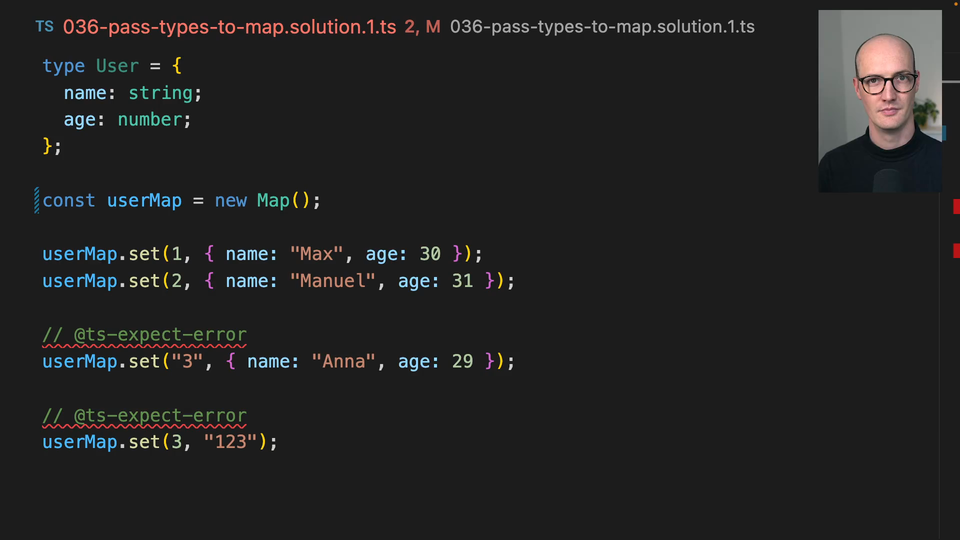Click the TS file type icon in the tab
The width and height of the screenshot is (960, 540).
(x=44, y=27)
